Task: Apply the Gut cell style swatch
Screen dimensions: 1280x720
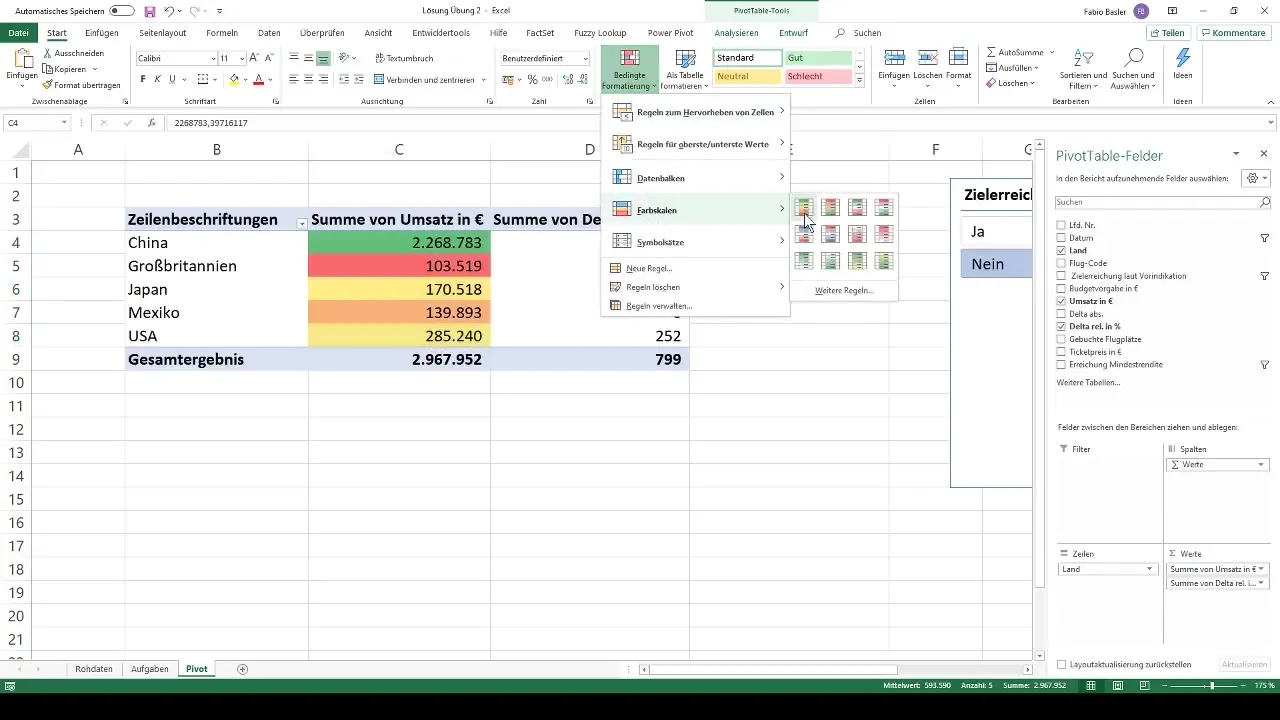Action: [818, 58]
